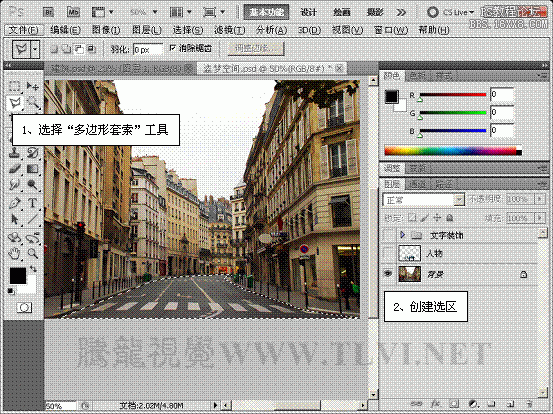Open the blend mode dropdown 正常
Viewport: 553px width, 414px height.
coord(423,200)
